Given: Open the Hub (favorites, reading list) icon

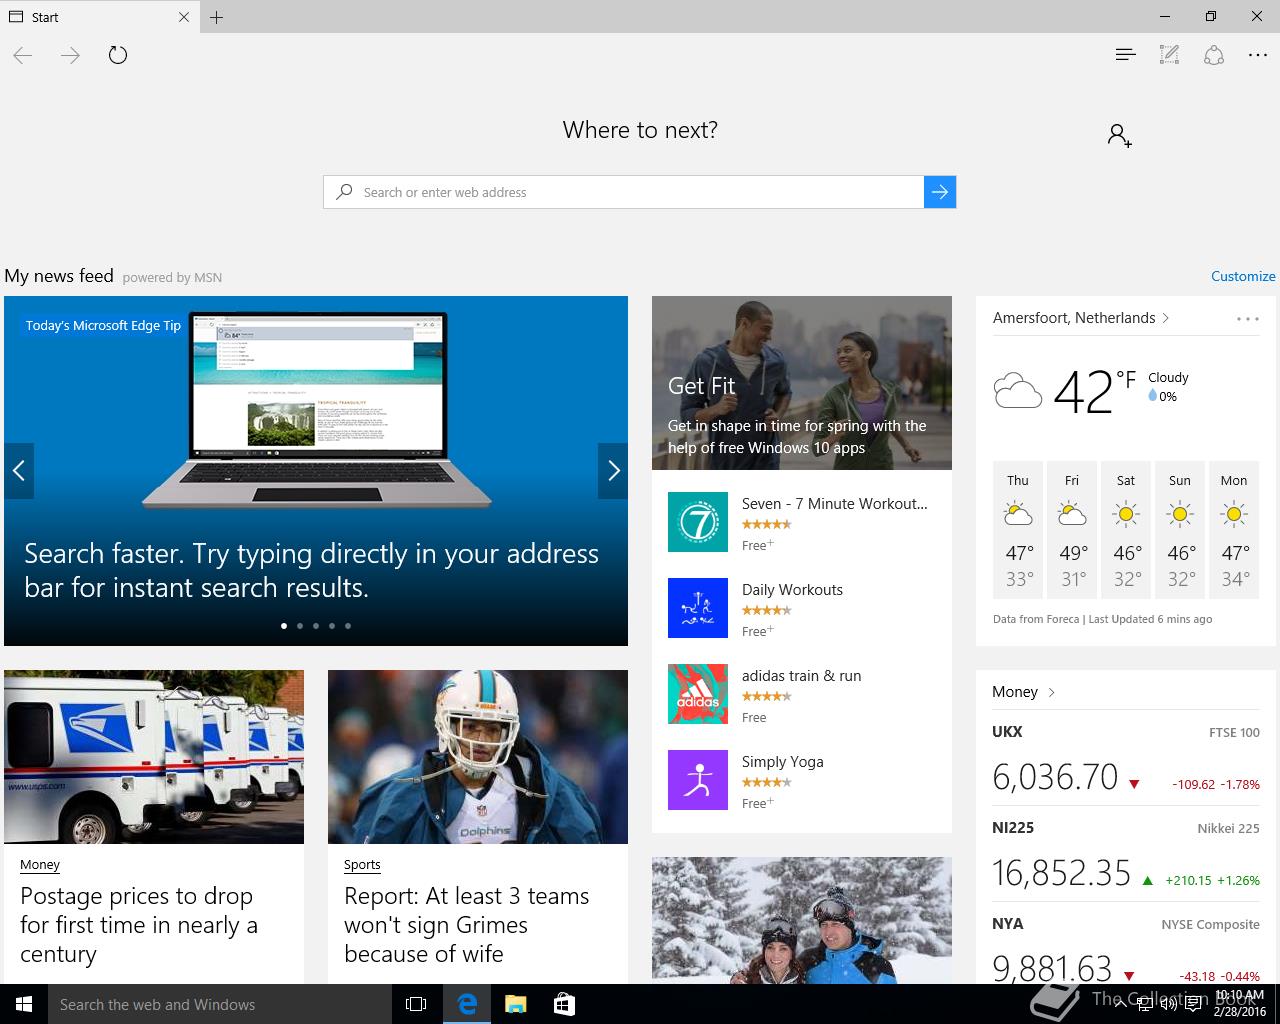Looking at the screenshot, I should 1126,55.
